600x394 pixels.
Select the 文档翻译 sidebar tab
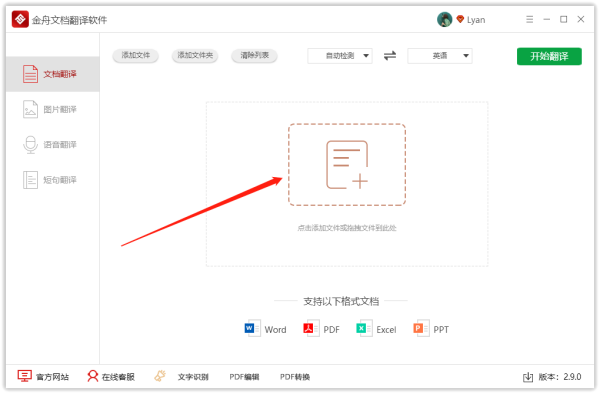point(52,74)
